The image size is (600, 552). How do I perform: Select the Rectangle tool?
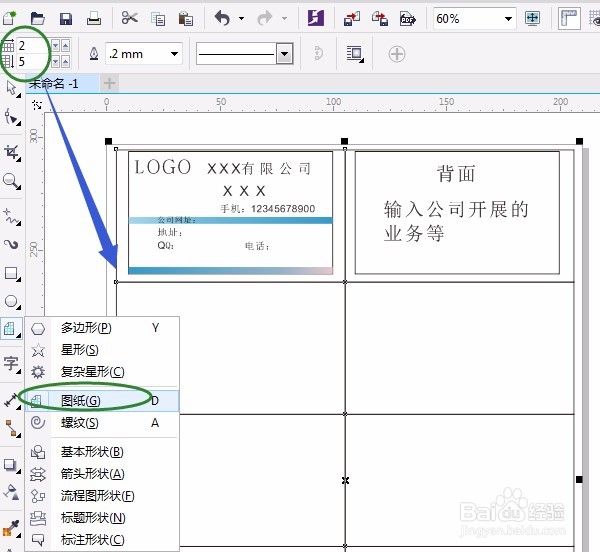[11, 273]
